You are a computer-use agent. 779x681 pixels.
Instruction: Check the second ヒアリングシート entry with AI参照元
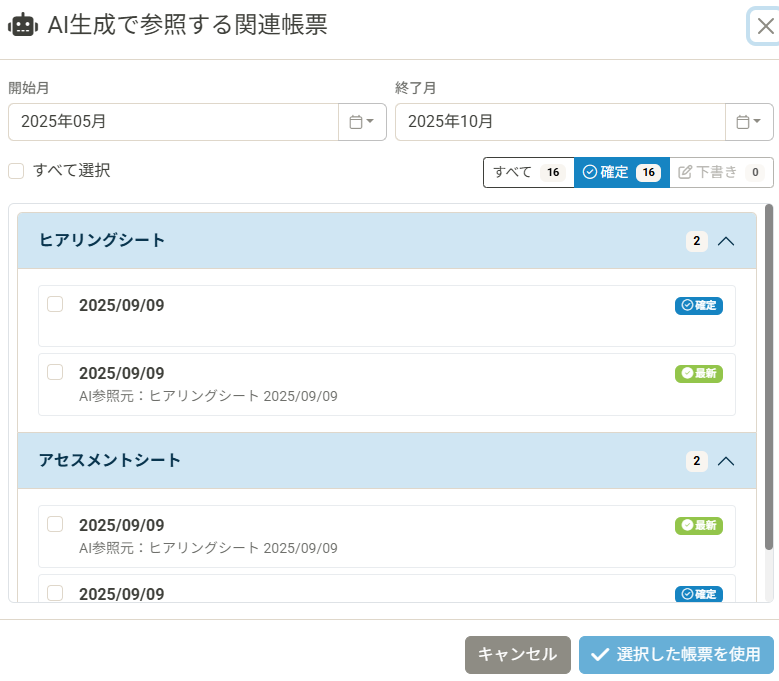tap(55, 372)
